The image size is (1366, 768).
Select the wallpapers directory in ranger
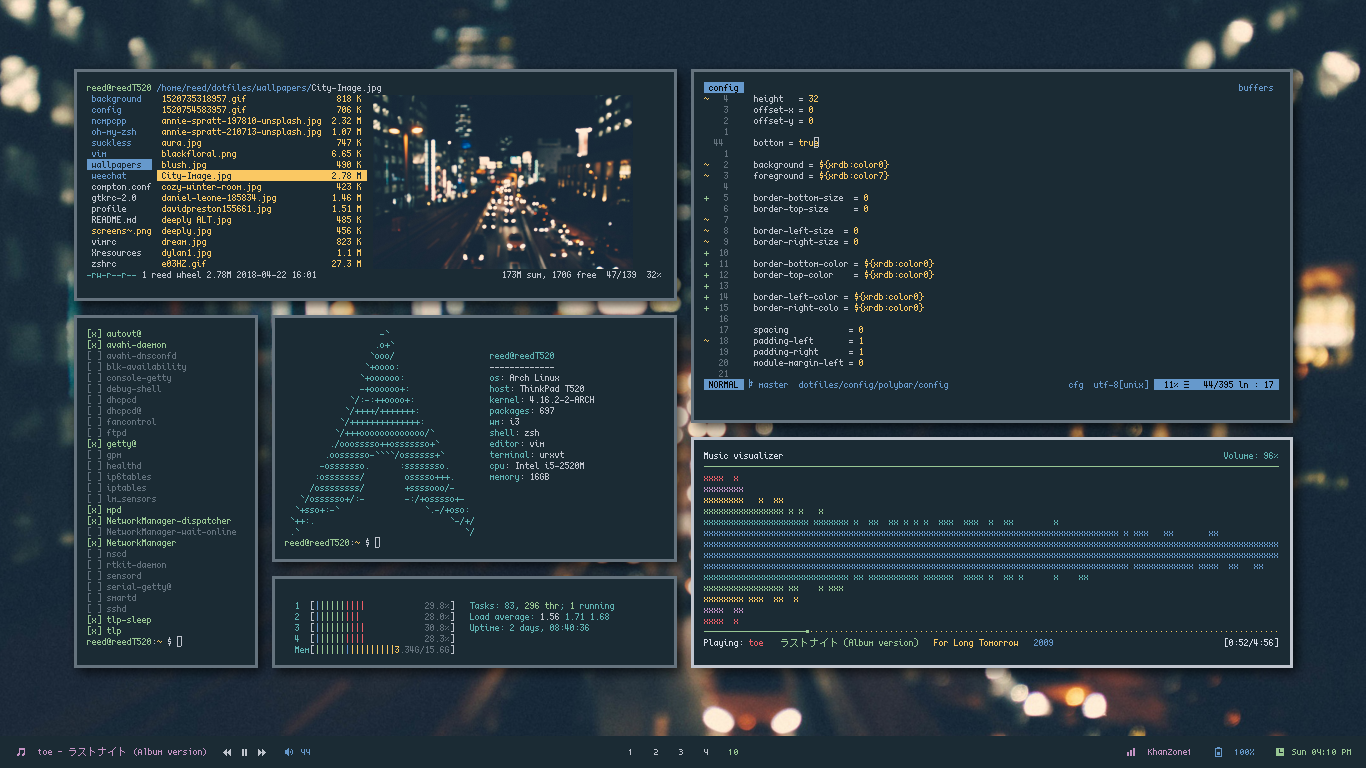click(116, 165)
